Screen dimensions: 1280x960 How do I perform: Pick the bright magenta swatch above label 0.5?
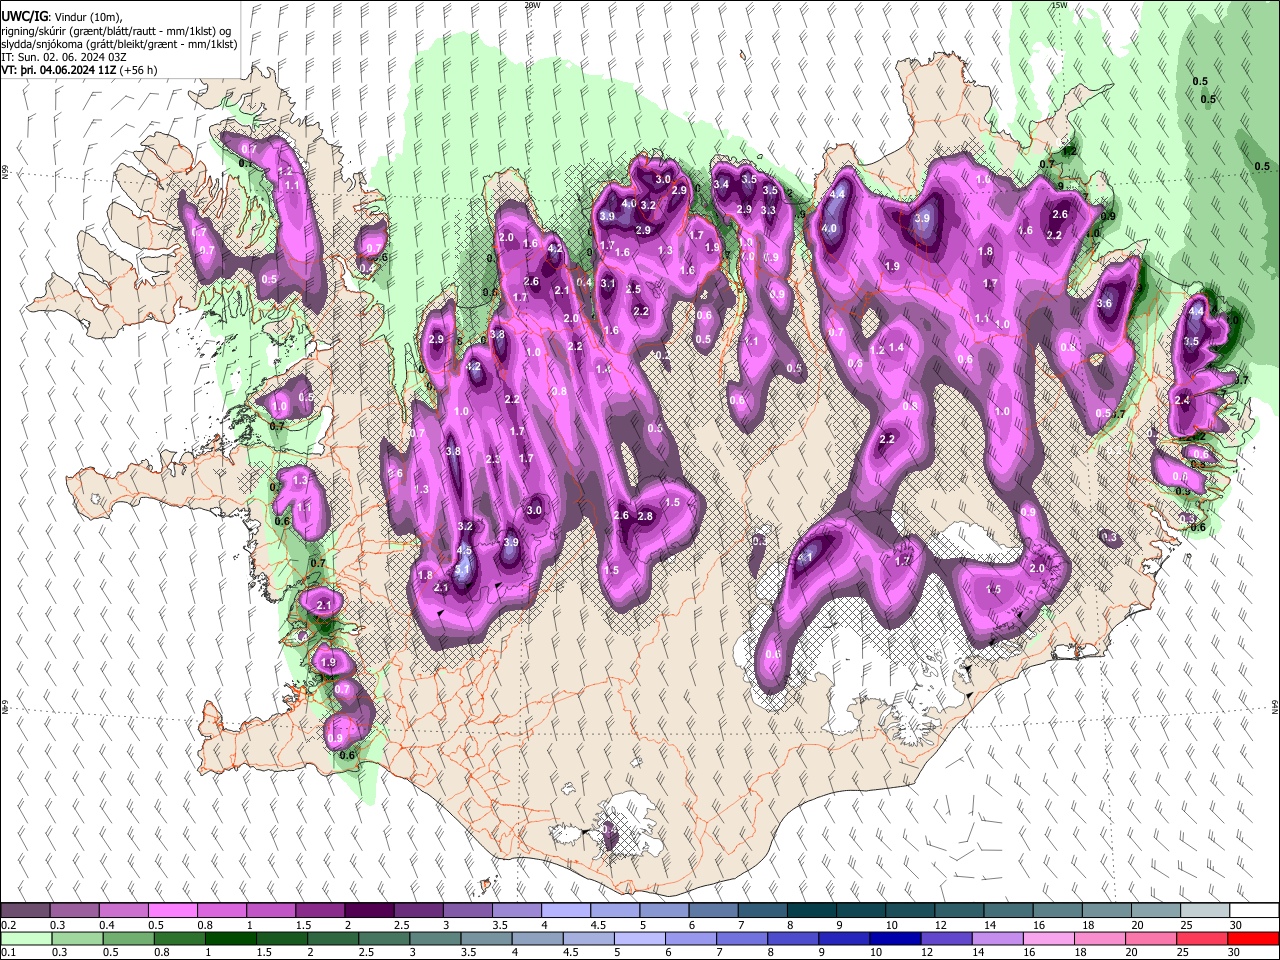(172, 911)
